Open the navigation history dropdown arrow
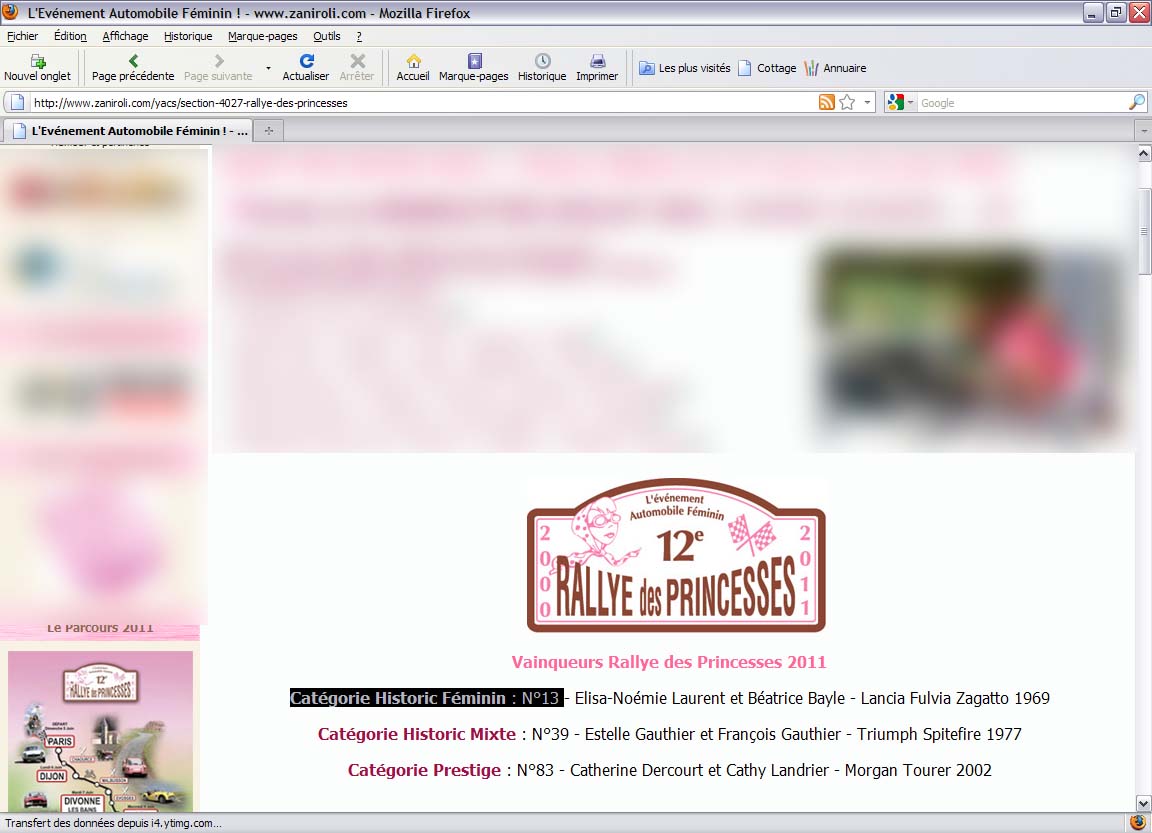1152x833 pixels. (x=268, y=68)
